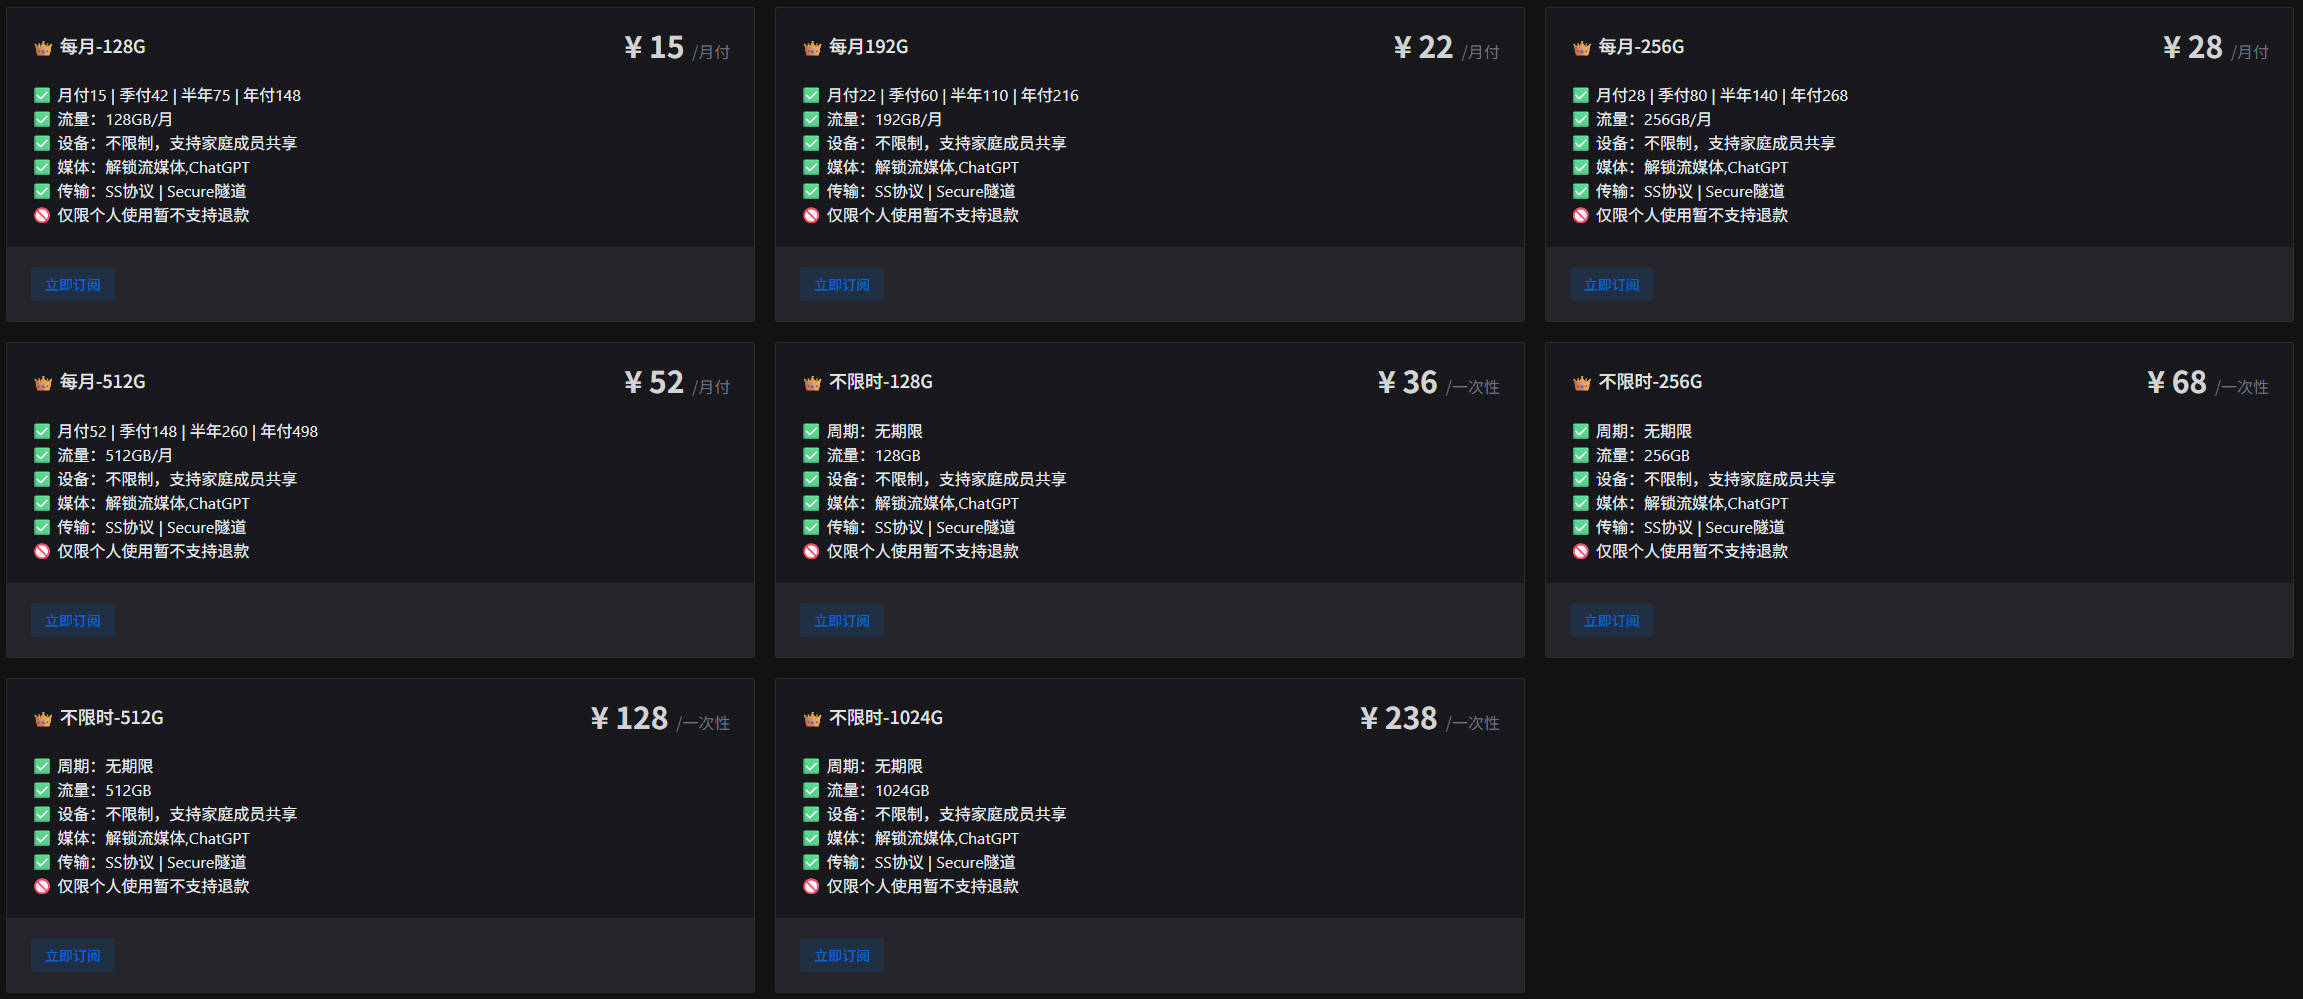
Task: Click the green check beside 流量: 1024GB
Action: tap(811, 790)
